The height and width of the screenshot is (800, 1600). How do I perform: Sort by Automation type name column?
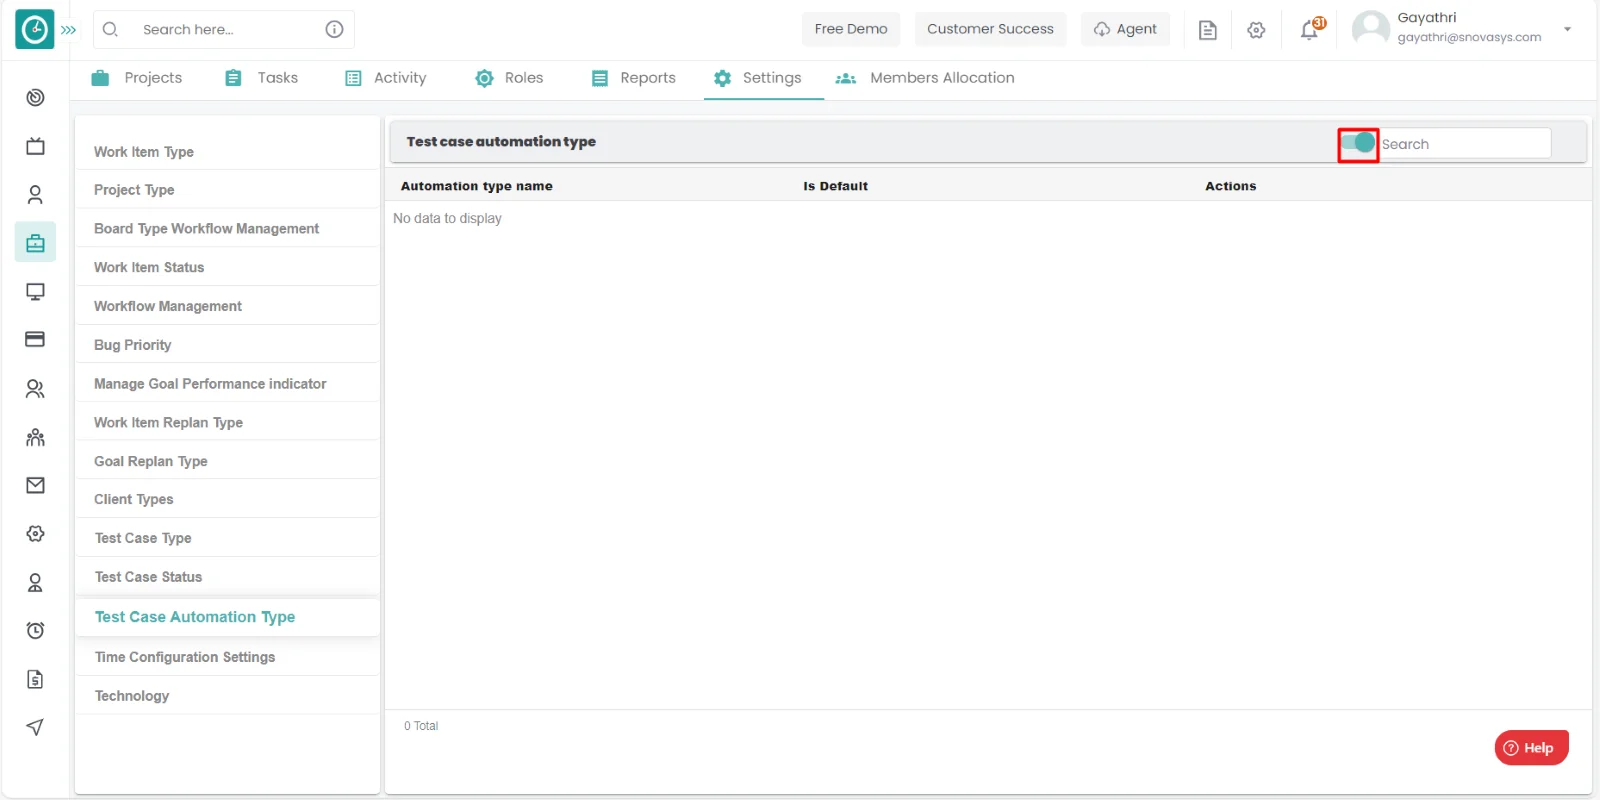click(x=477, y=186)
